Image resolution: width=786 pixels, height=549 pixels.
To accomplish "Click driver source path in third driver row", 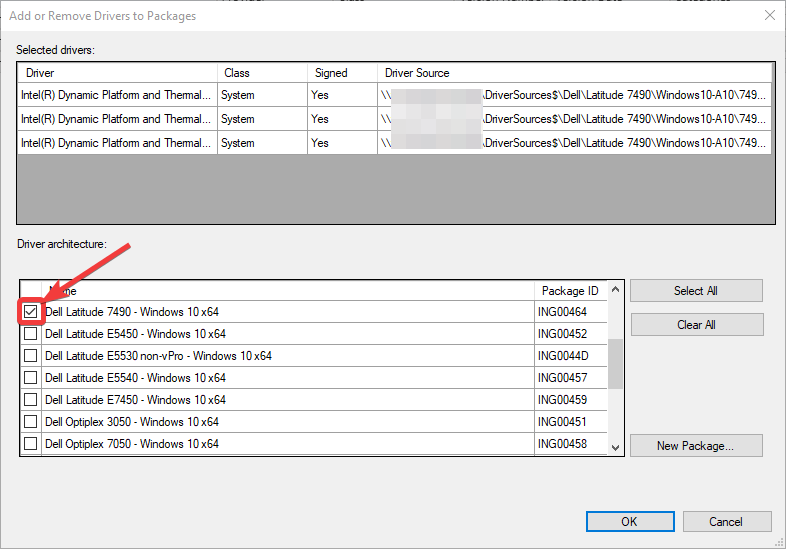I will [x=573, y=143].
